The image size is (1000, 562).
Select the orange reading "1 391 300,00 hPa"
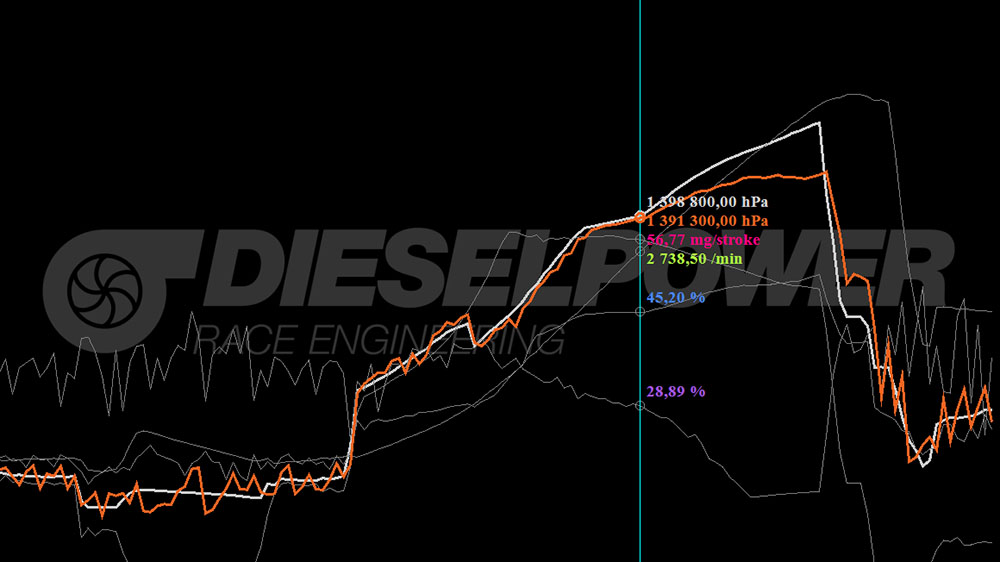coord(707,221)
